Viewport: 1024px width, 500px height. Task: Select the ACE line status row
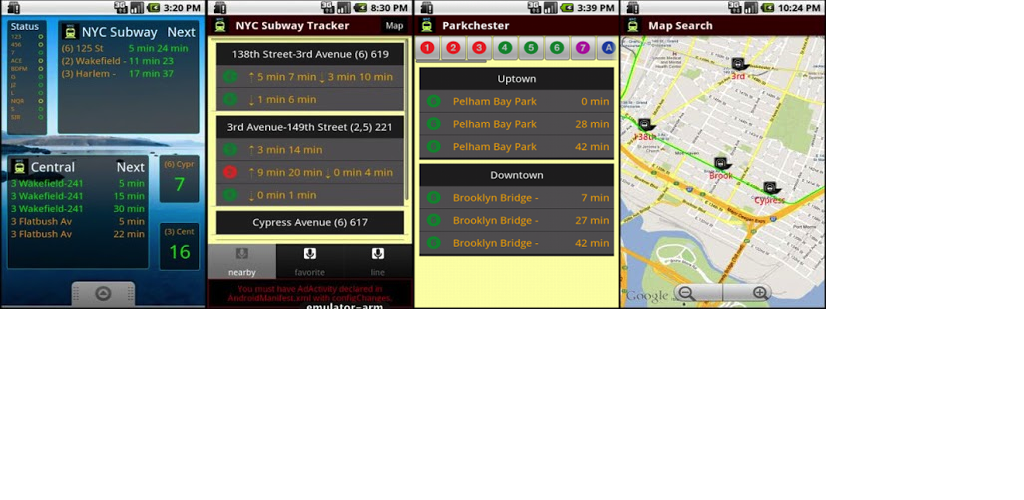click(x=27, y=61)
